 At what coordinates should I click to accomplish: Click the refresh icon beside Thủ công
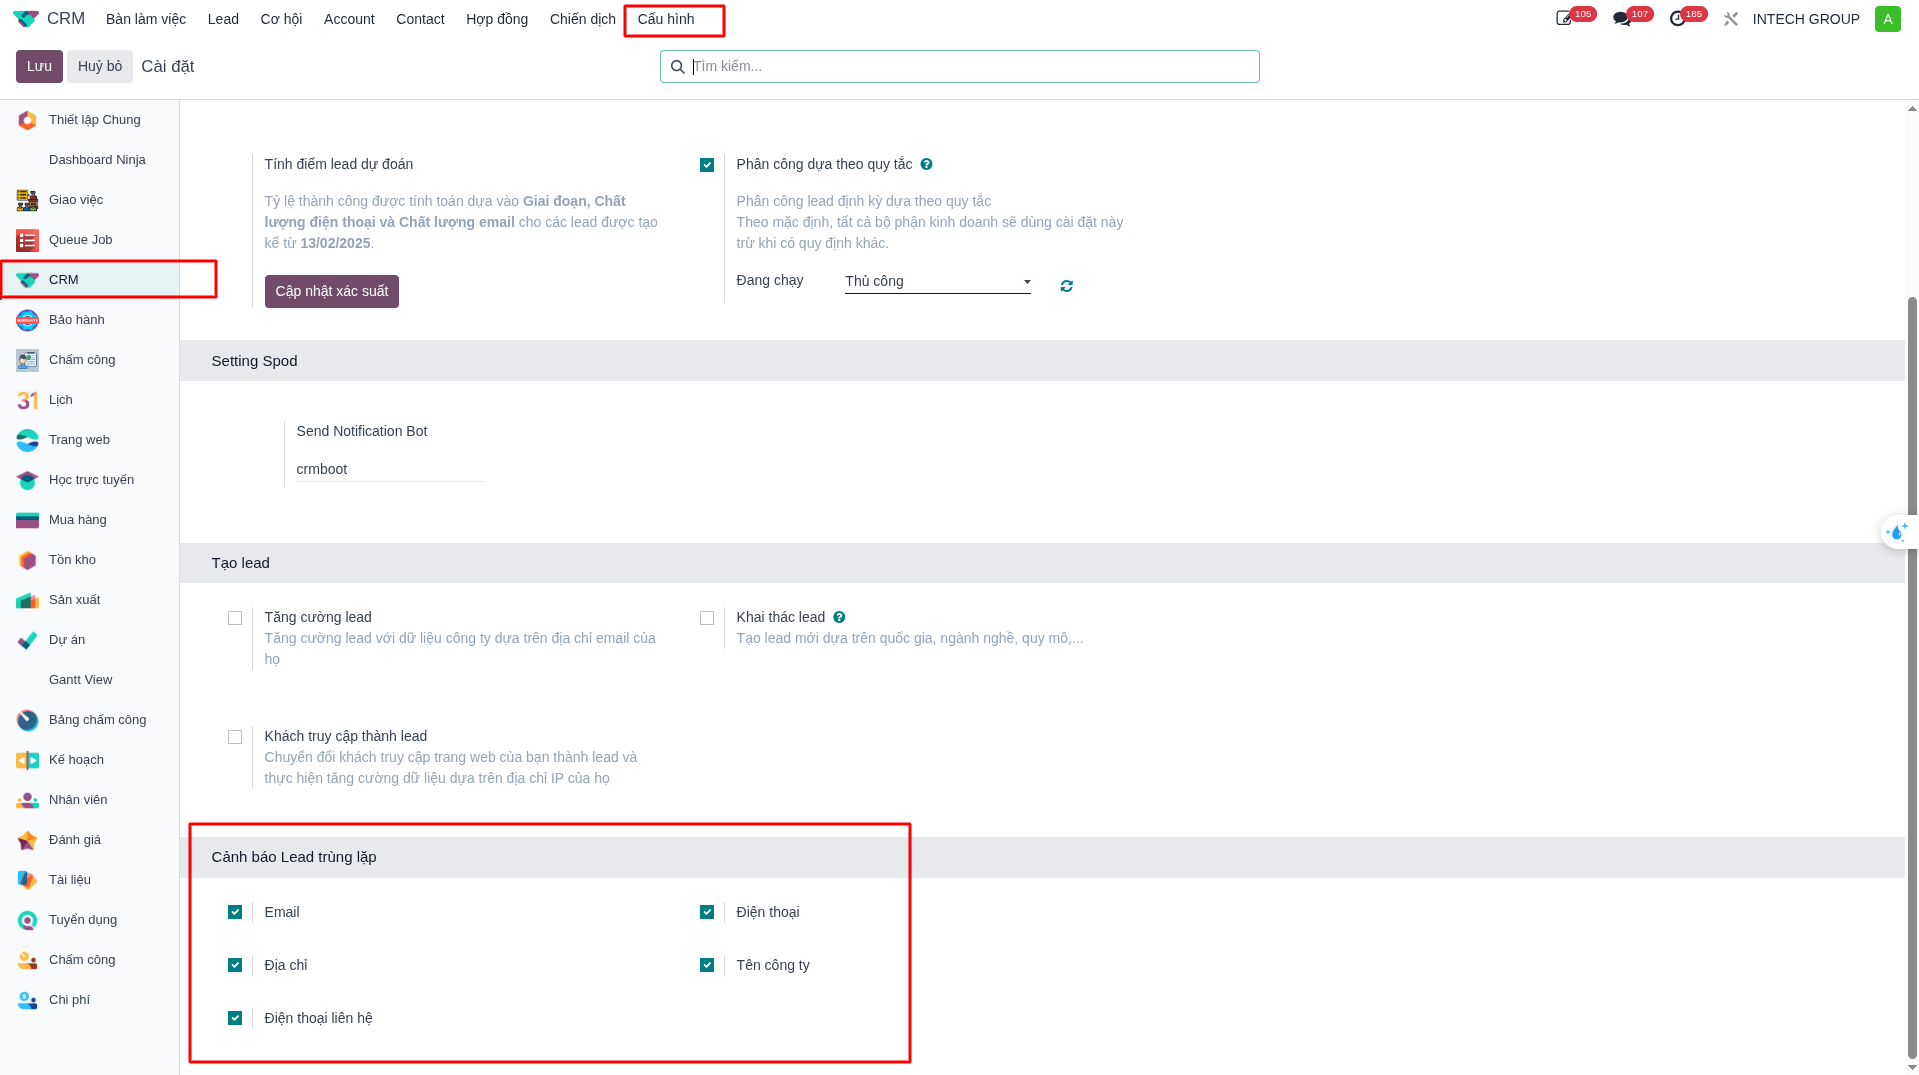[1067, 286]
